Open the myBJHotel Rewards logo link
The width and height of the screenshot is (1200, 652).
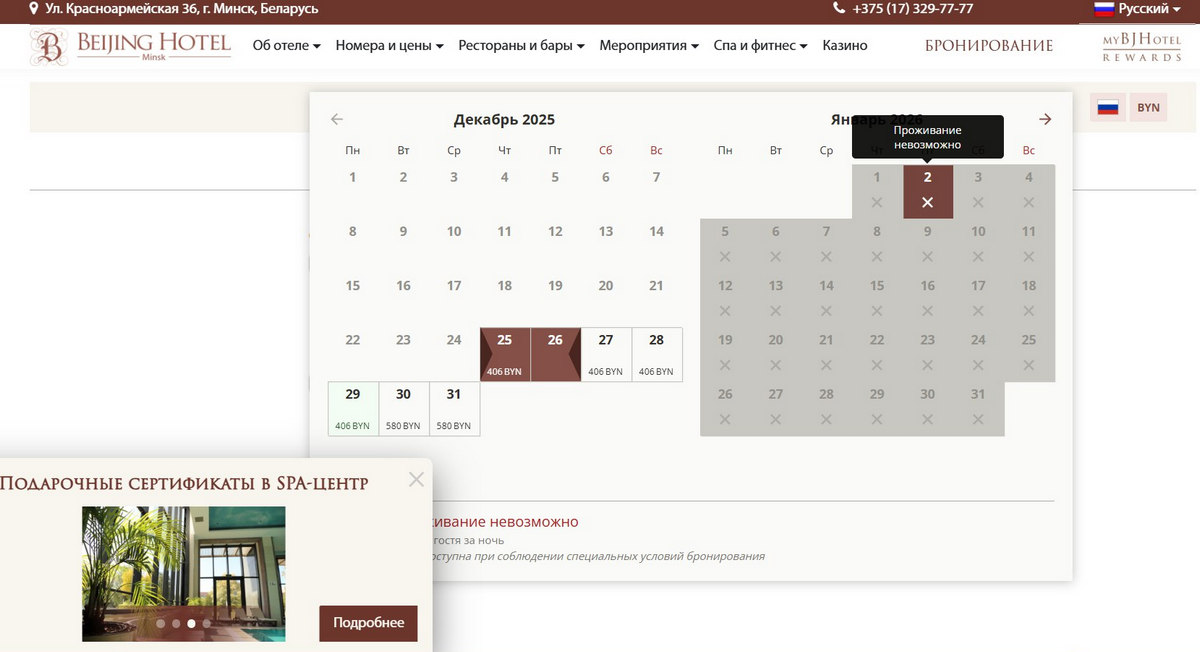click(1141, 46)
